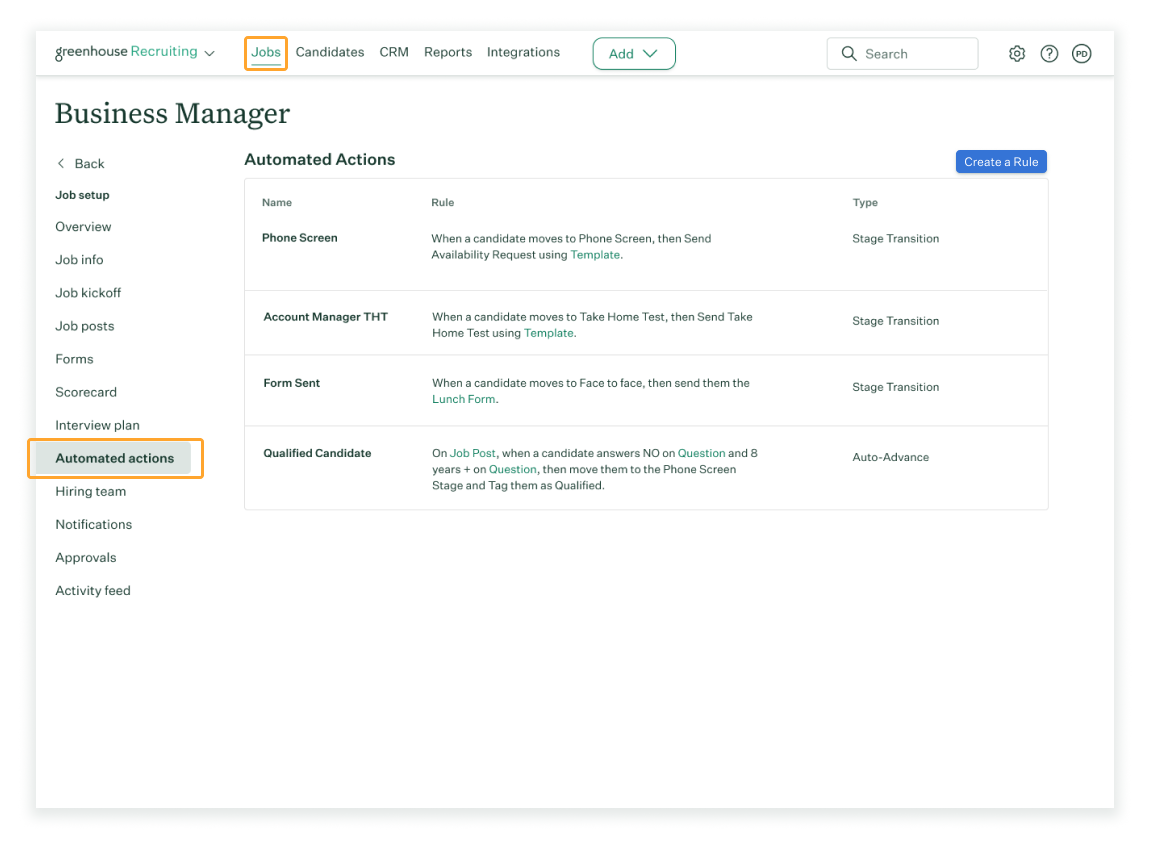Select Notifications in the sidebar
This screenshot has width=1163, height=853.
pyautogui.click(x=93, y=524)
